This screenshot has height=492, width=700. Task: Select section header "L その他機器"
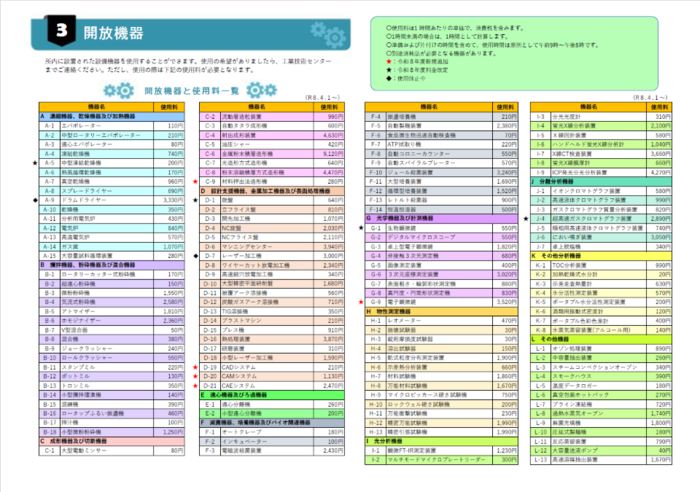click(x=601, y=340)
